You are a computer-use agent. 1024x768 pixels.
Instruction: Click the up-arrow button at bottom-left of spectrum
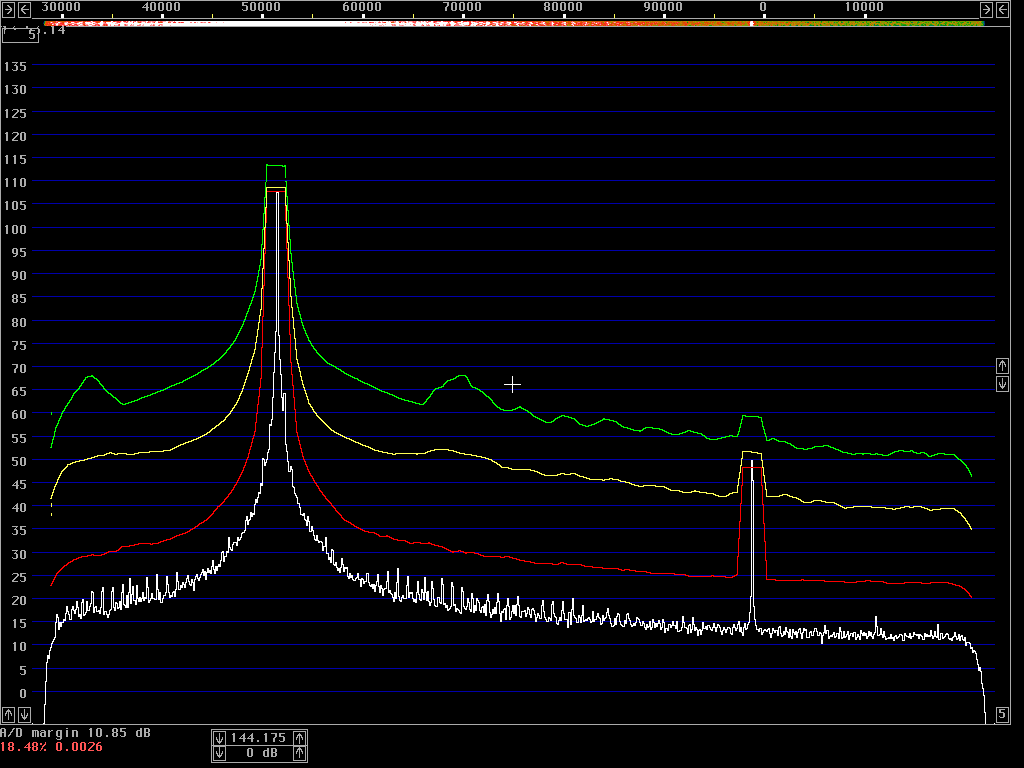8,714
